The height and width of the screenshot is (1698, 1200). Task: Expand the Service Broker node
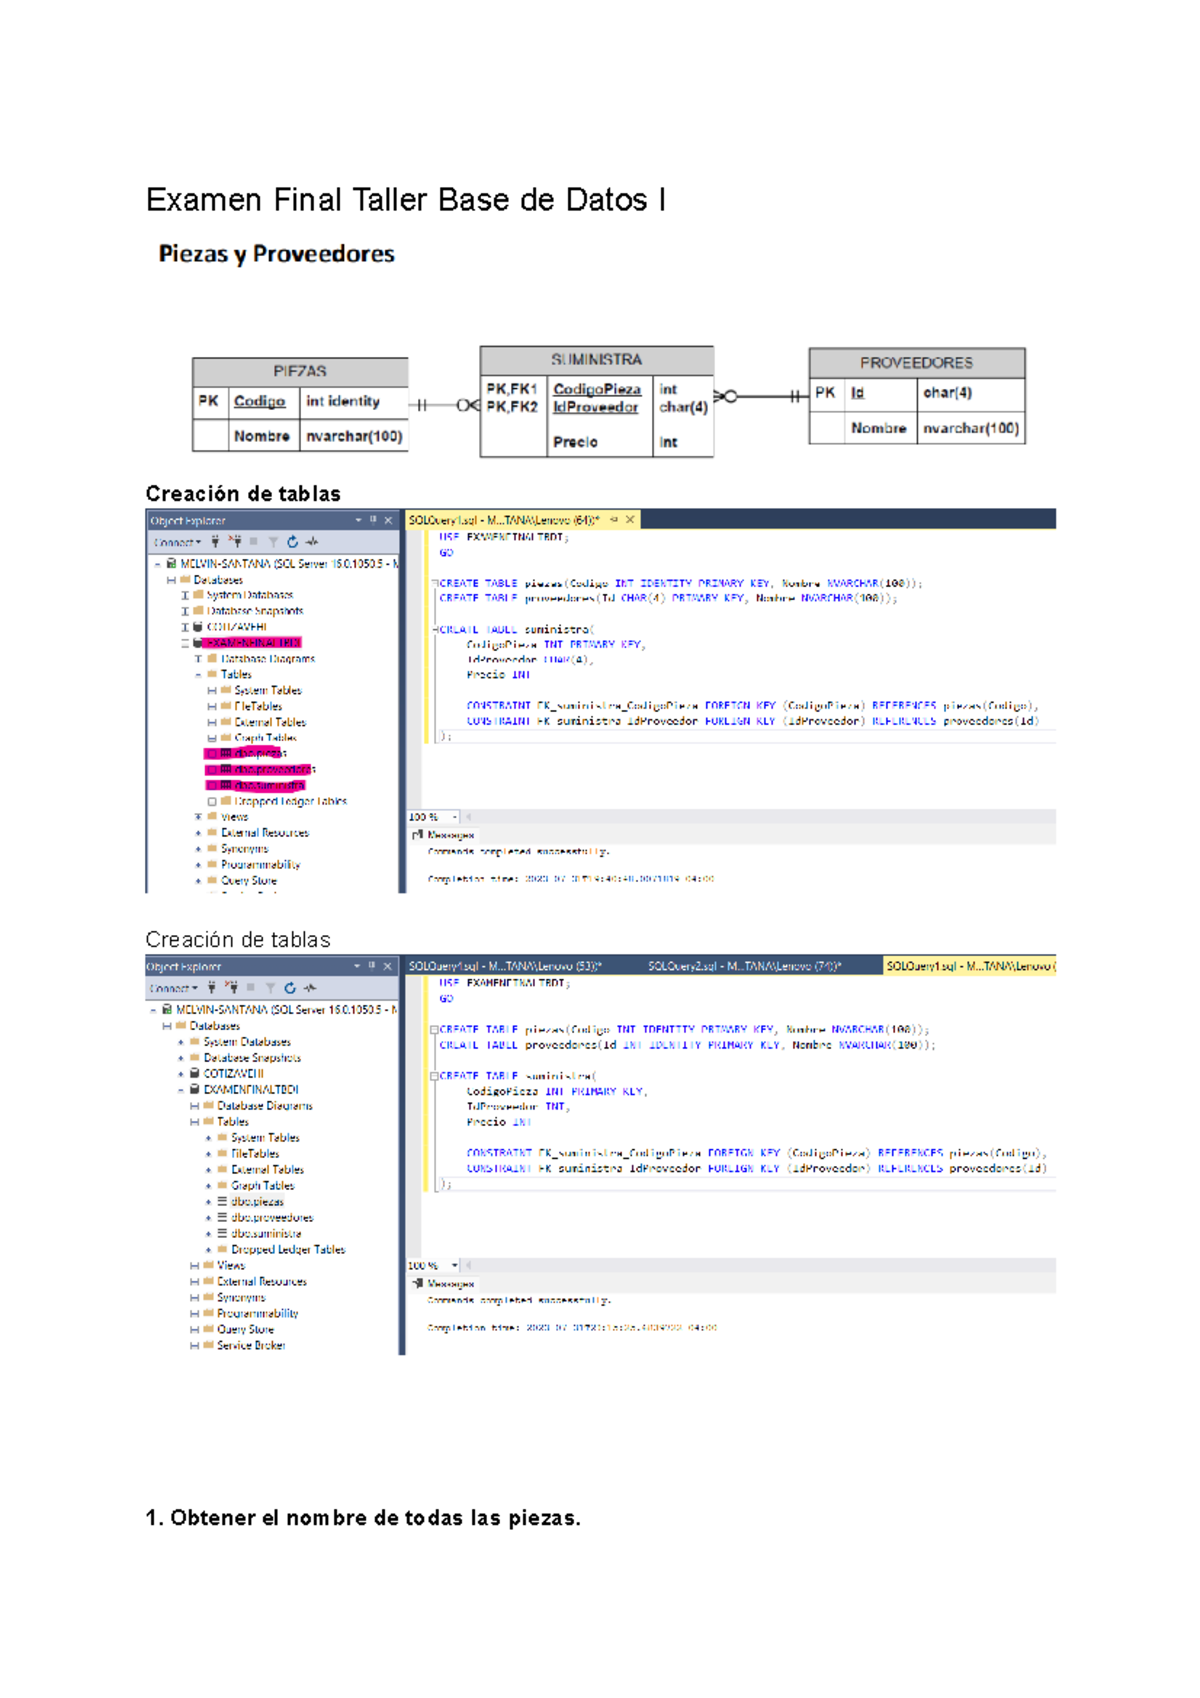tap(195, 1346)
